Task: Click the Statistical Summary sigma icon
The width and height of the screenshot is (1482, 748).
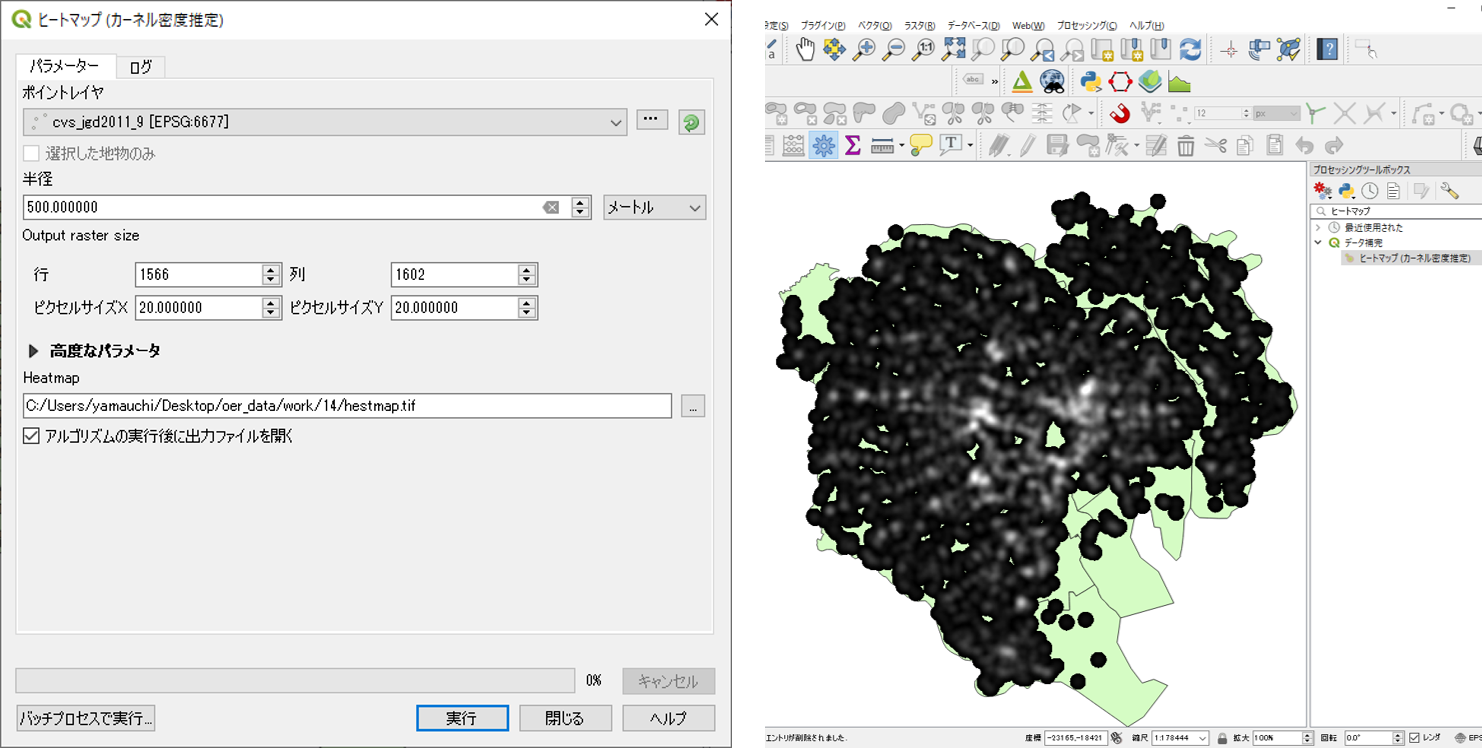Action: click(853, 145)
